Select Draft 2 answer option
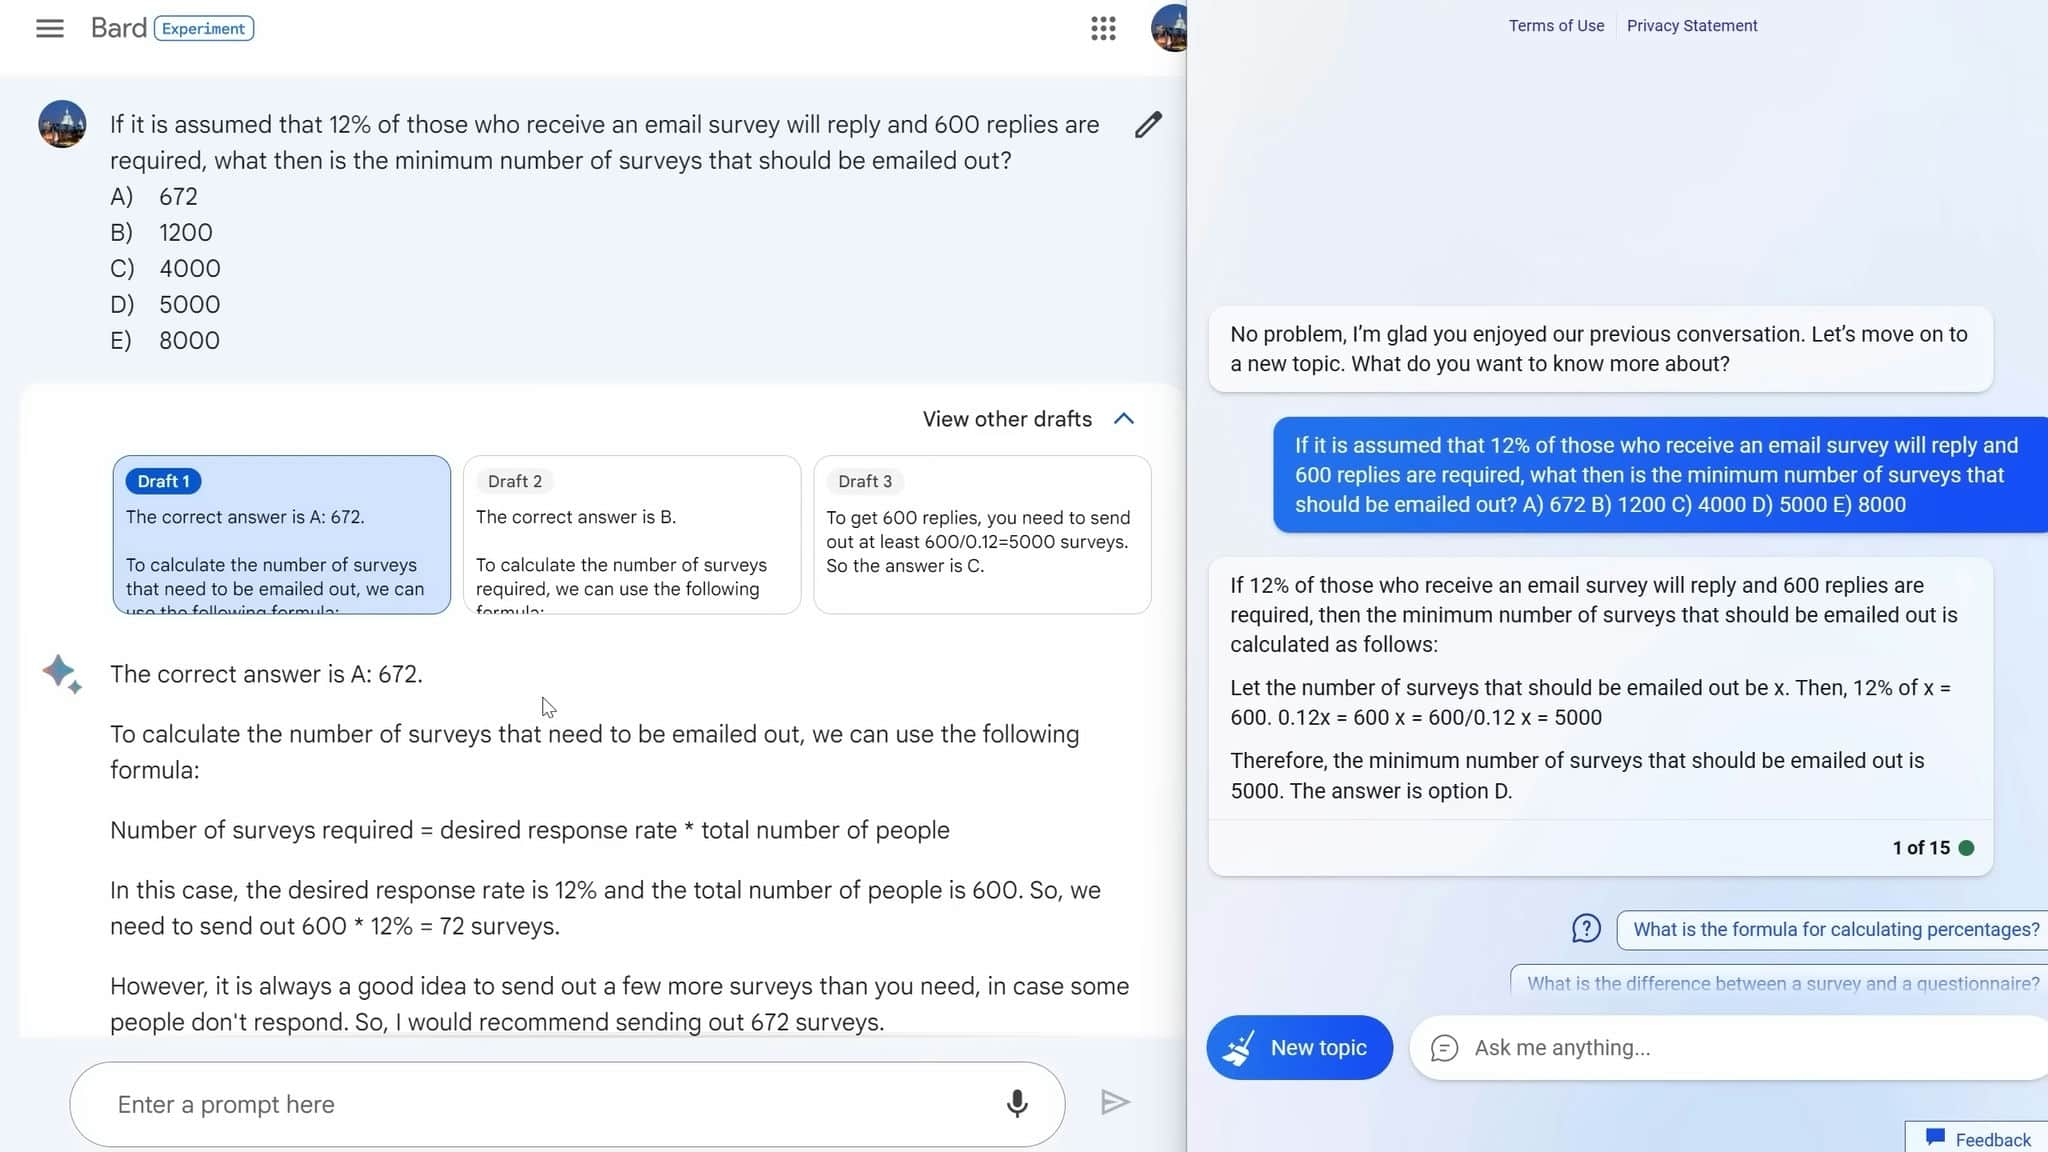Viewport: 2048px width, 1152px height. pos(632,535)
